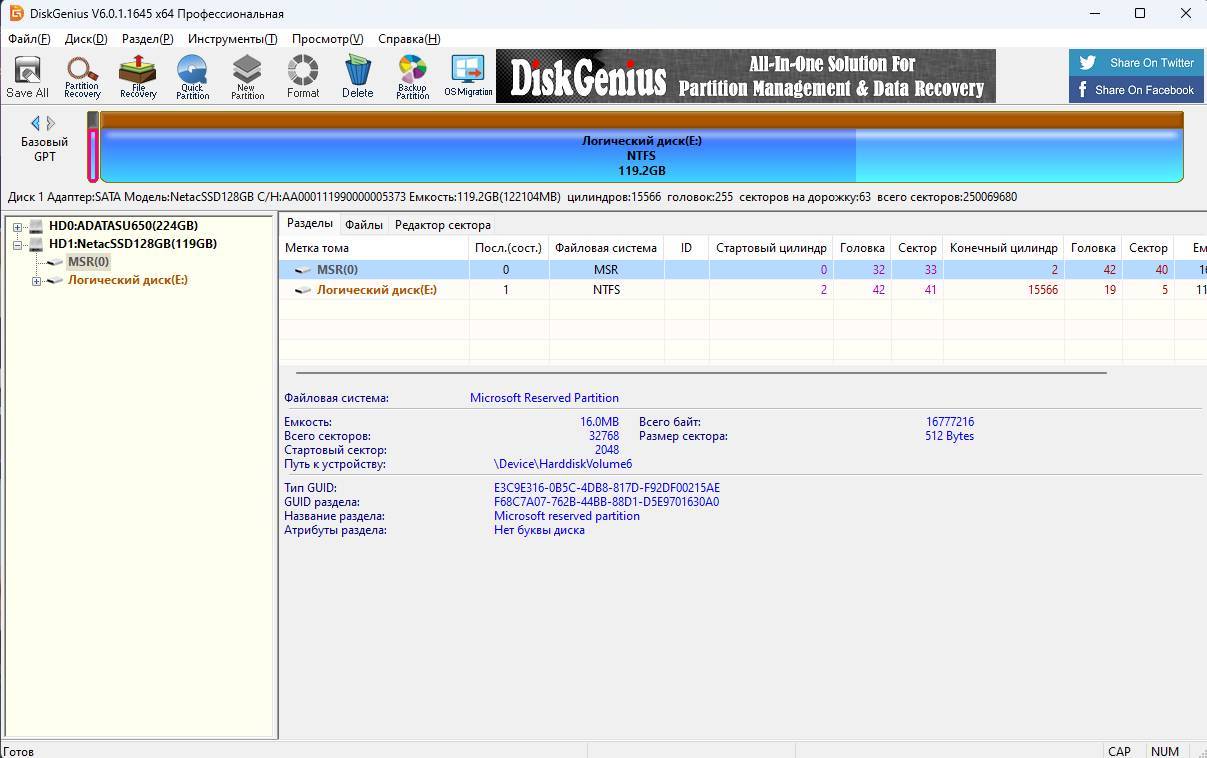1207x758 pixels.
Task: Click the Format toolbar icon
Action: tap(303, 76)
